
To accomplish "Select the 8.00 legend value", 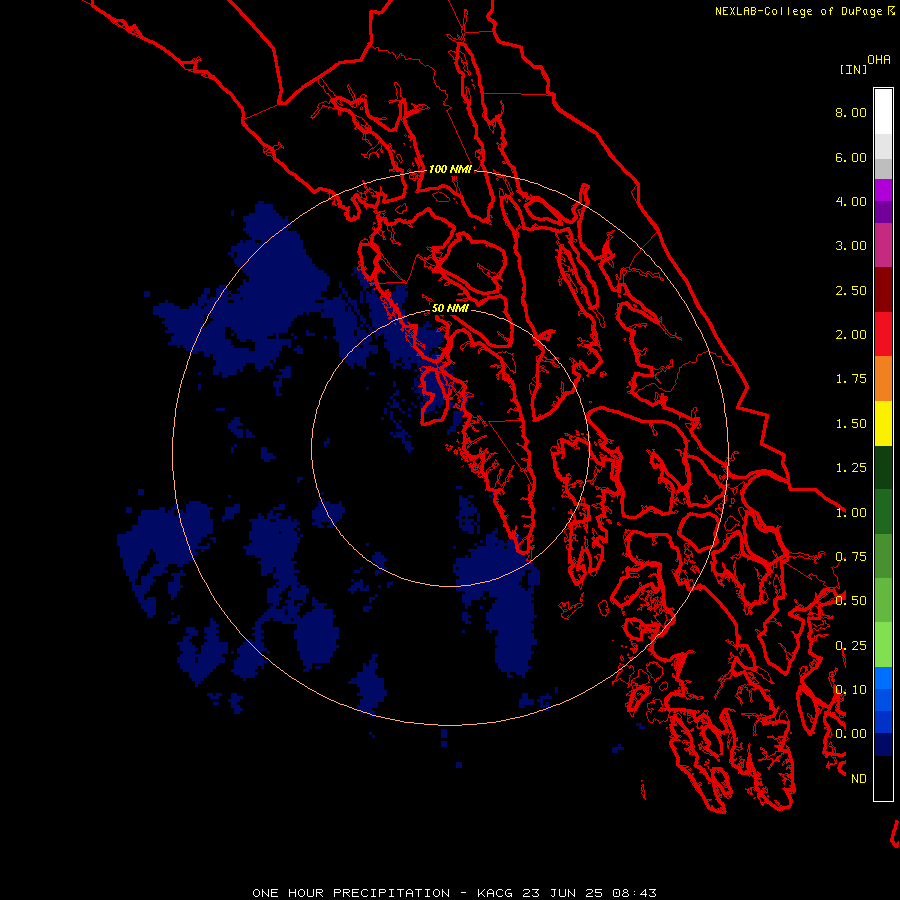I will click(851, 112).
